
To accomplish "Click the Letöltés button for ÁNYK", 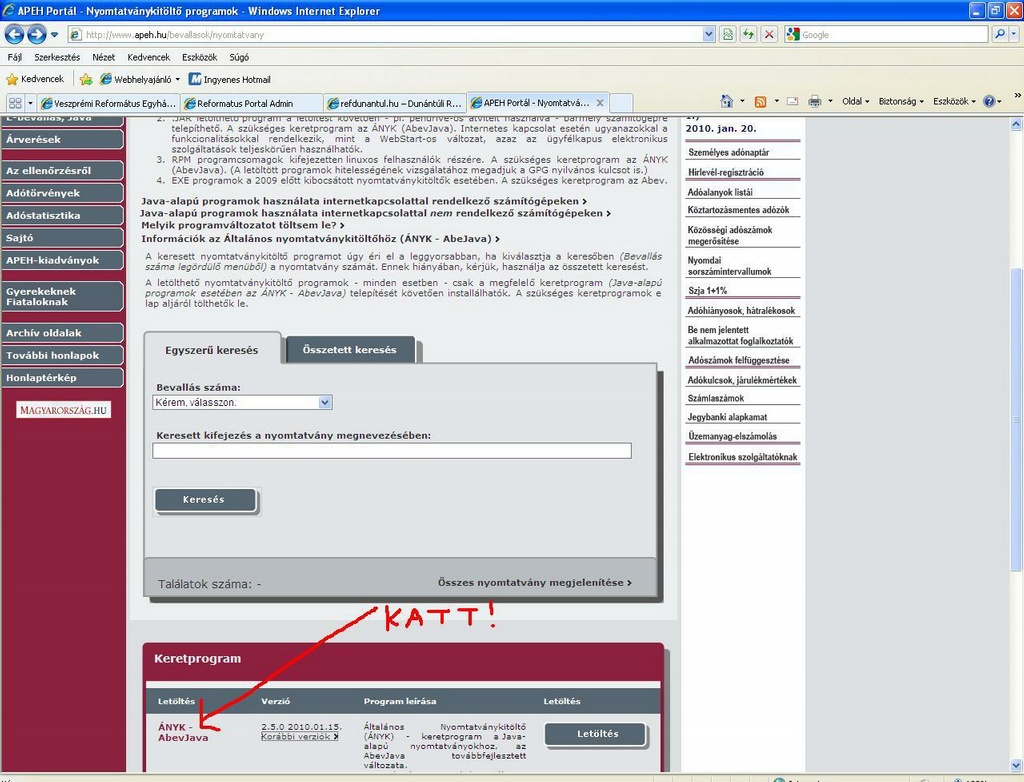I will [596, 734].
